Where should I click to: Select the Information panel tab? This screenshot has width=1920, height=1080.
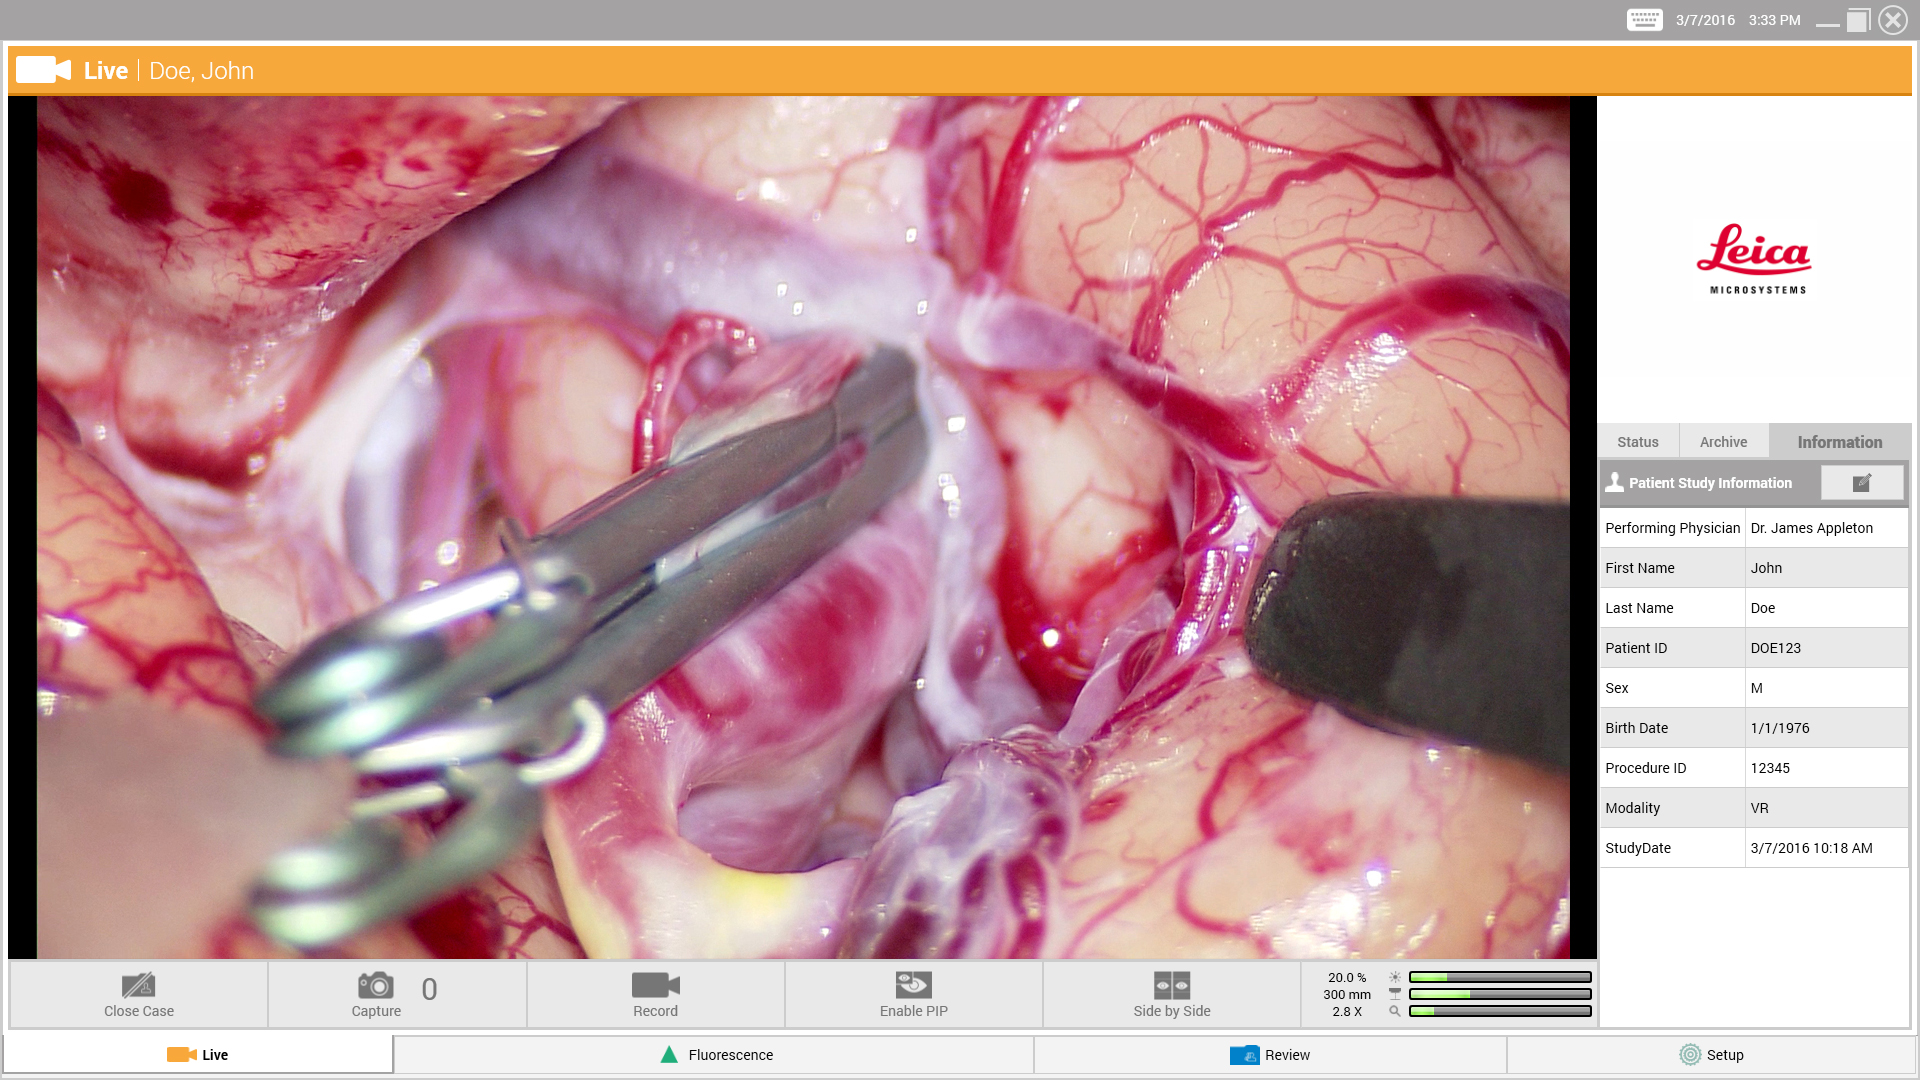click(1839, 442)
